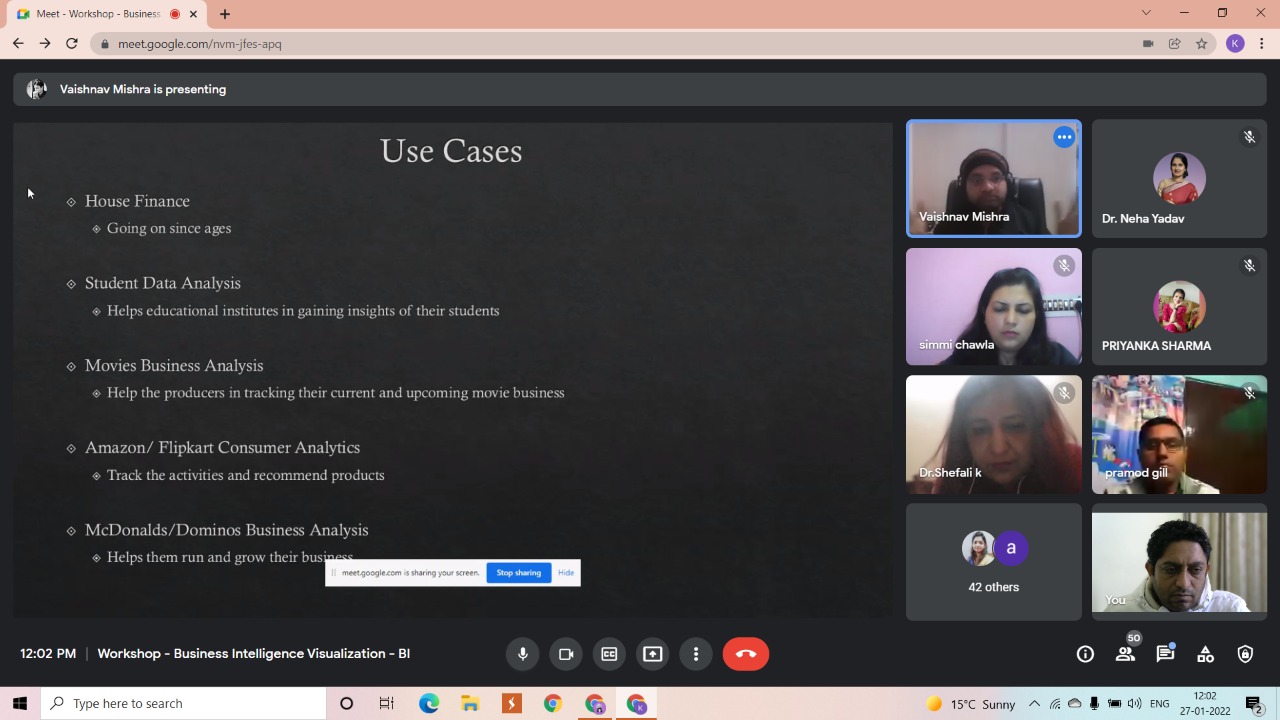Screen dimensions: 1280x720
Task: Click the 42 others participants tile
Action: coord(993,562)
